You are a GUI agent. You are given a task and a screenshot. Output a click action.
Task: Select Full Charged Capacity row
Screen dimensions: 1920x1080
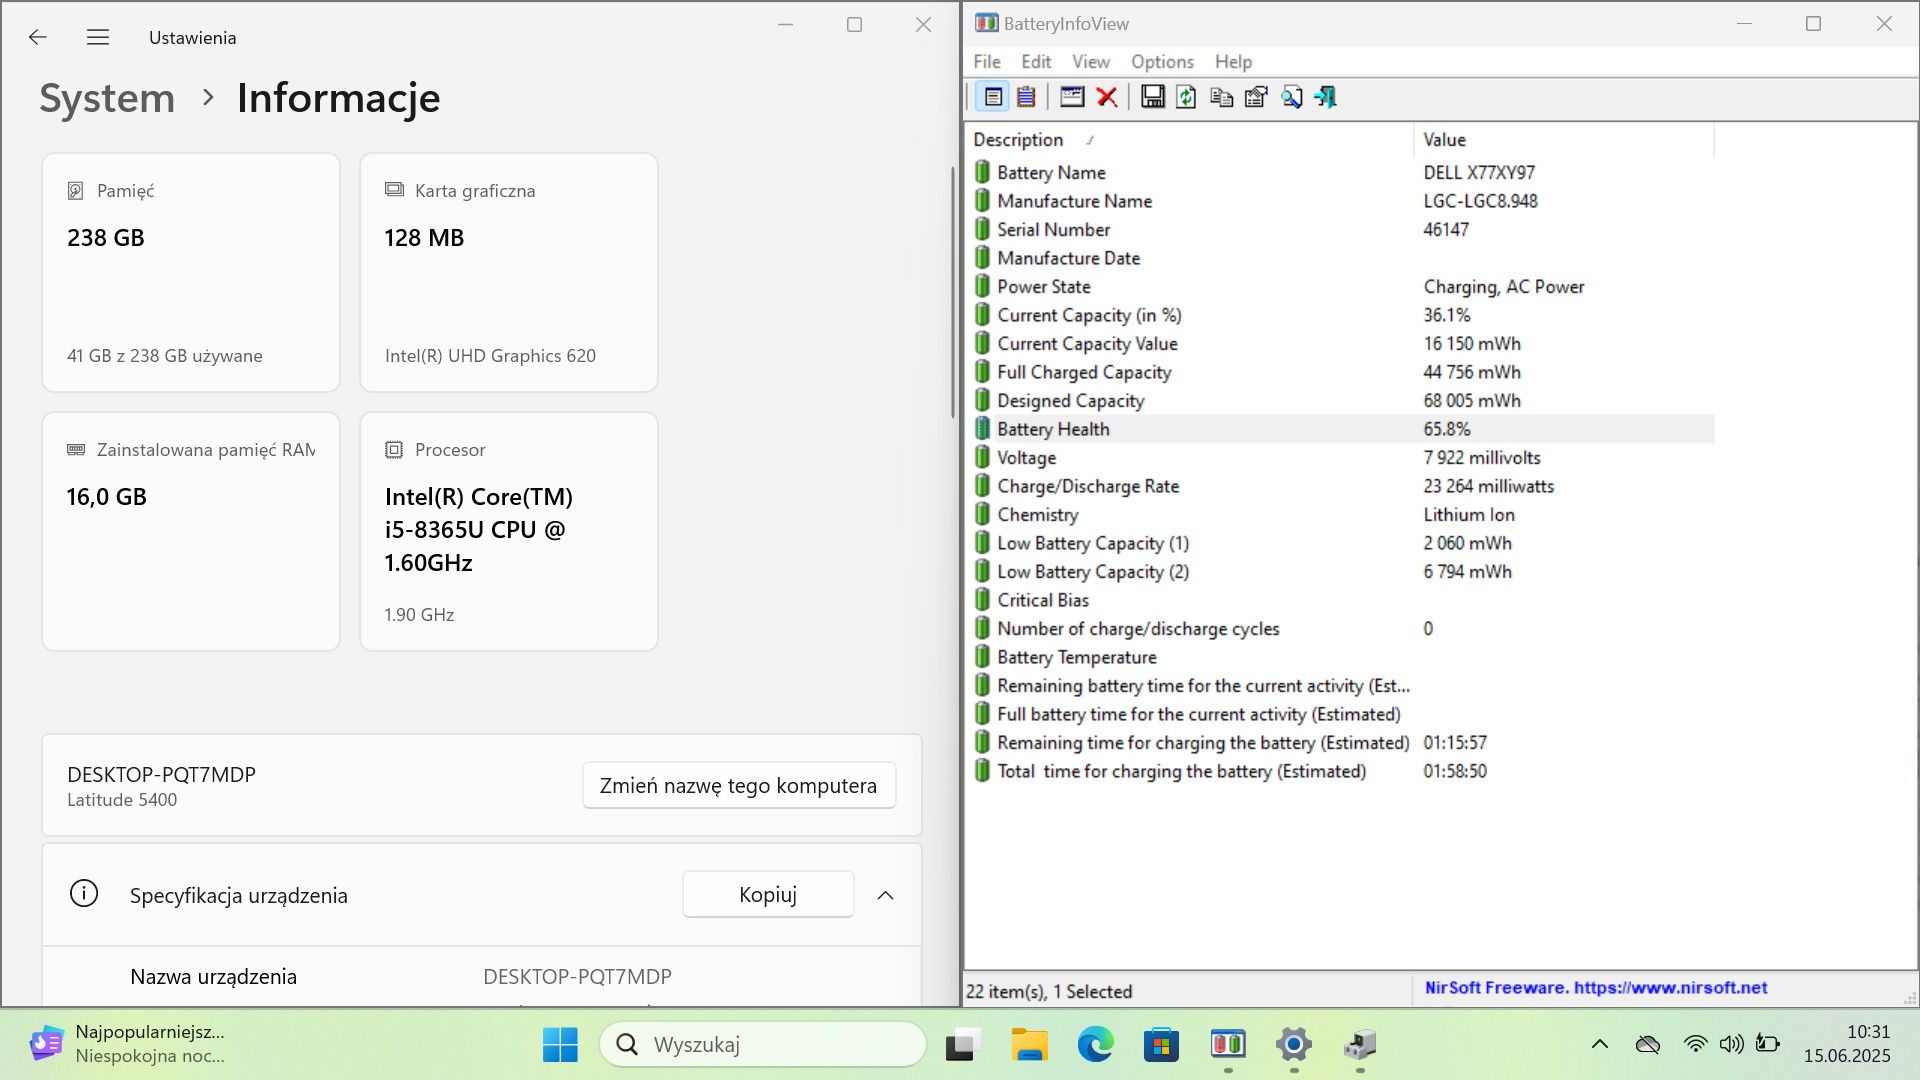(1340, 372)
